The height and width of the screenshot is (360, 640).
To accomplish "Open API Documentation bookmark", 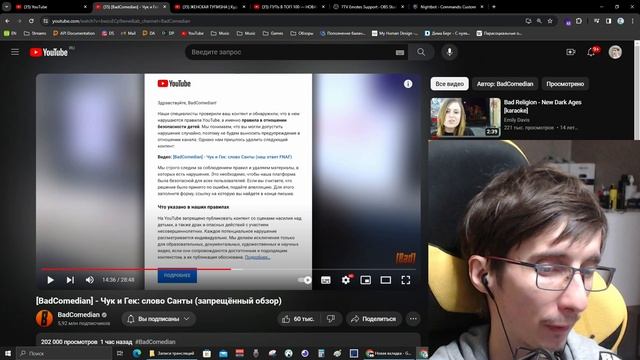I will coord(74,33).
